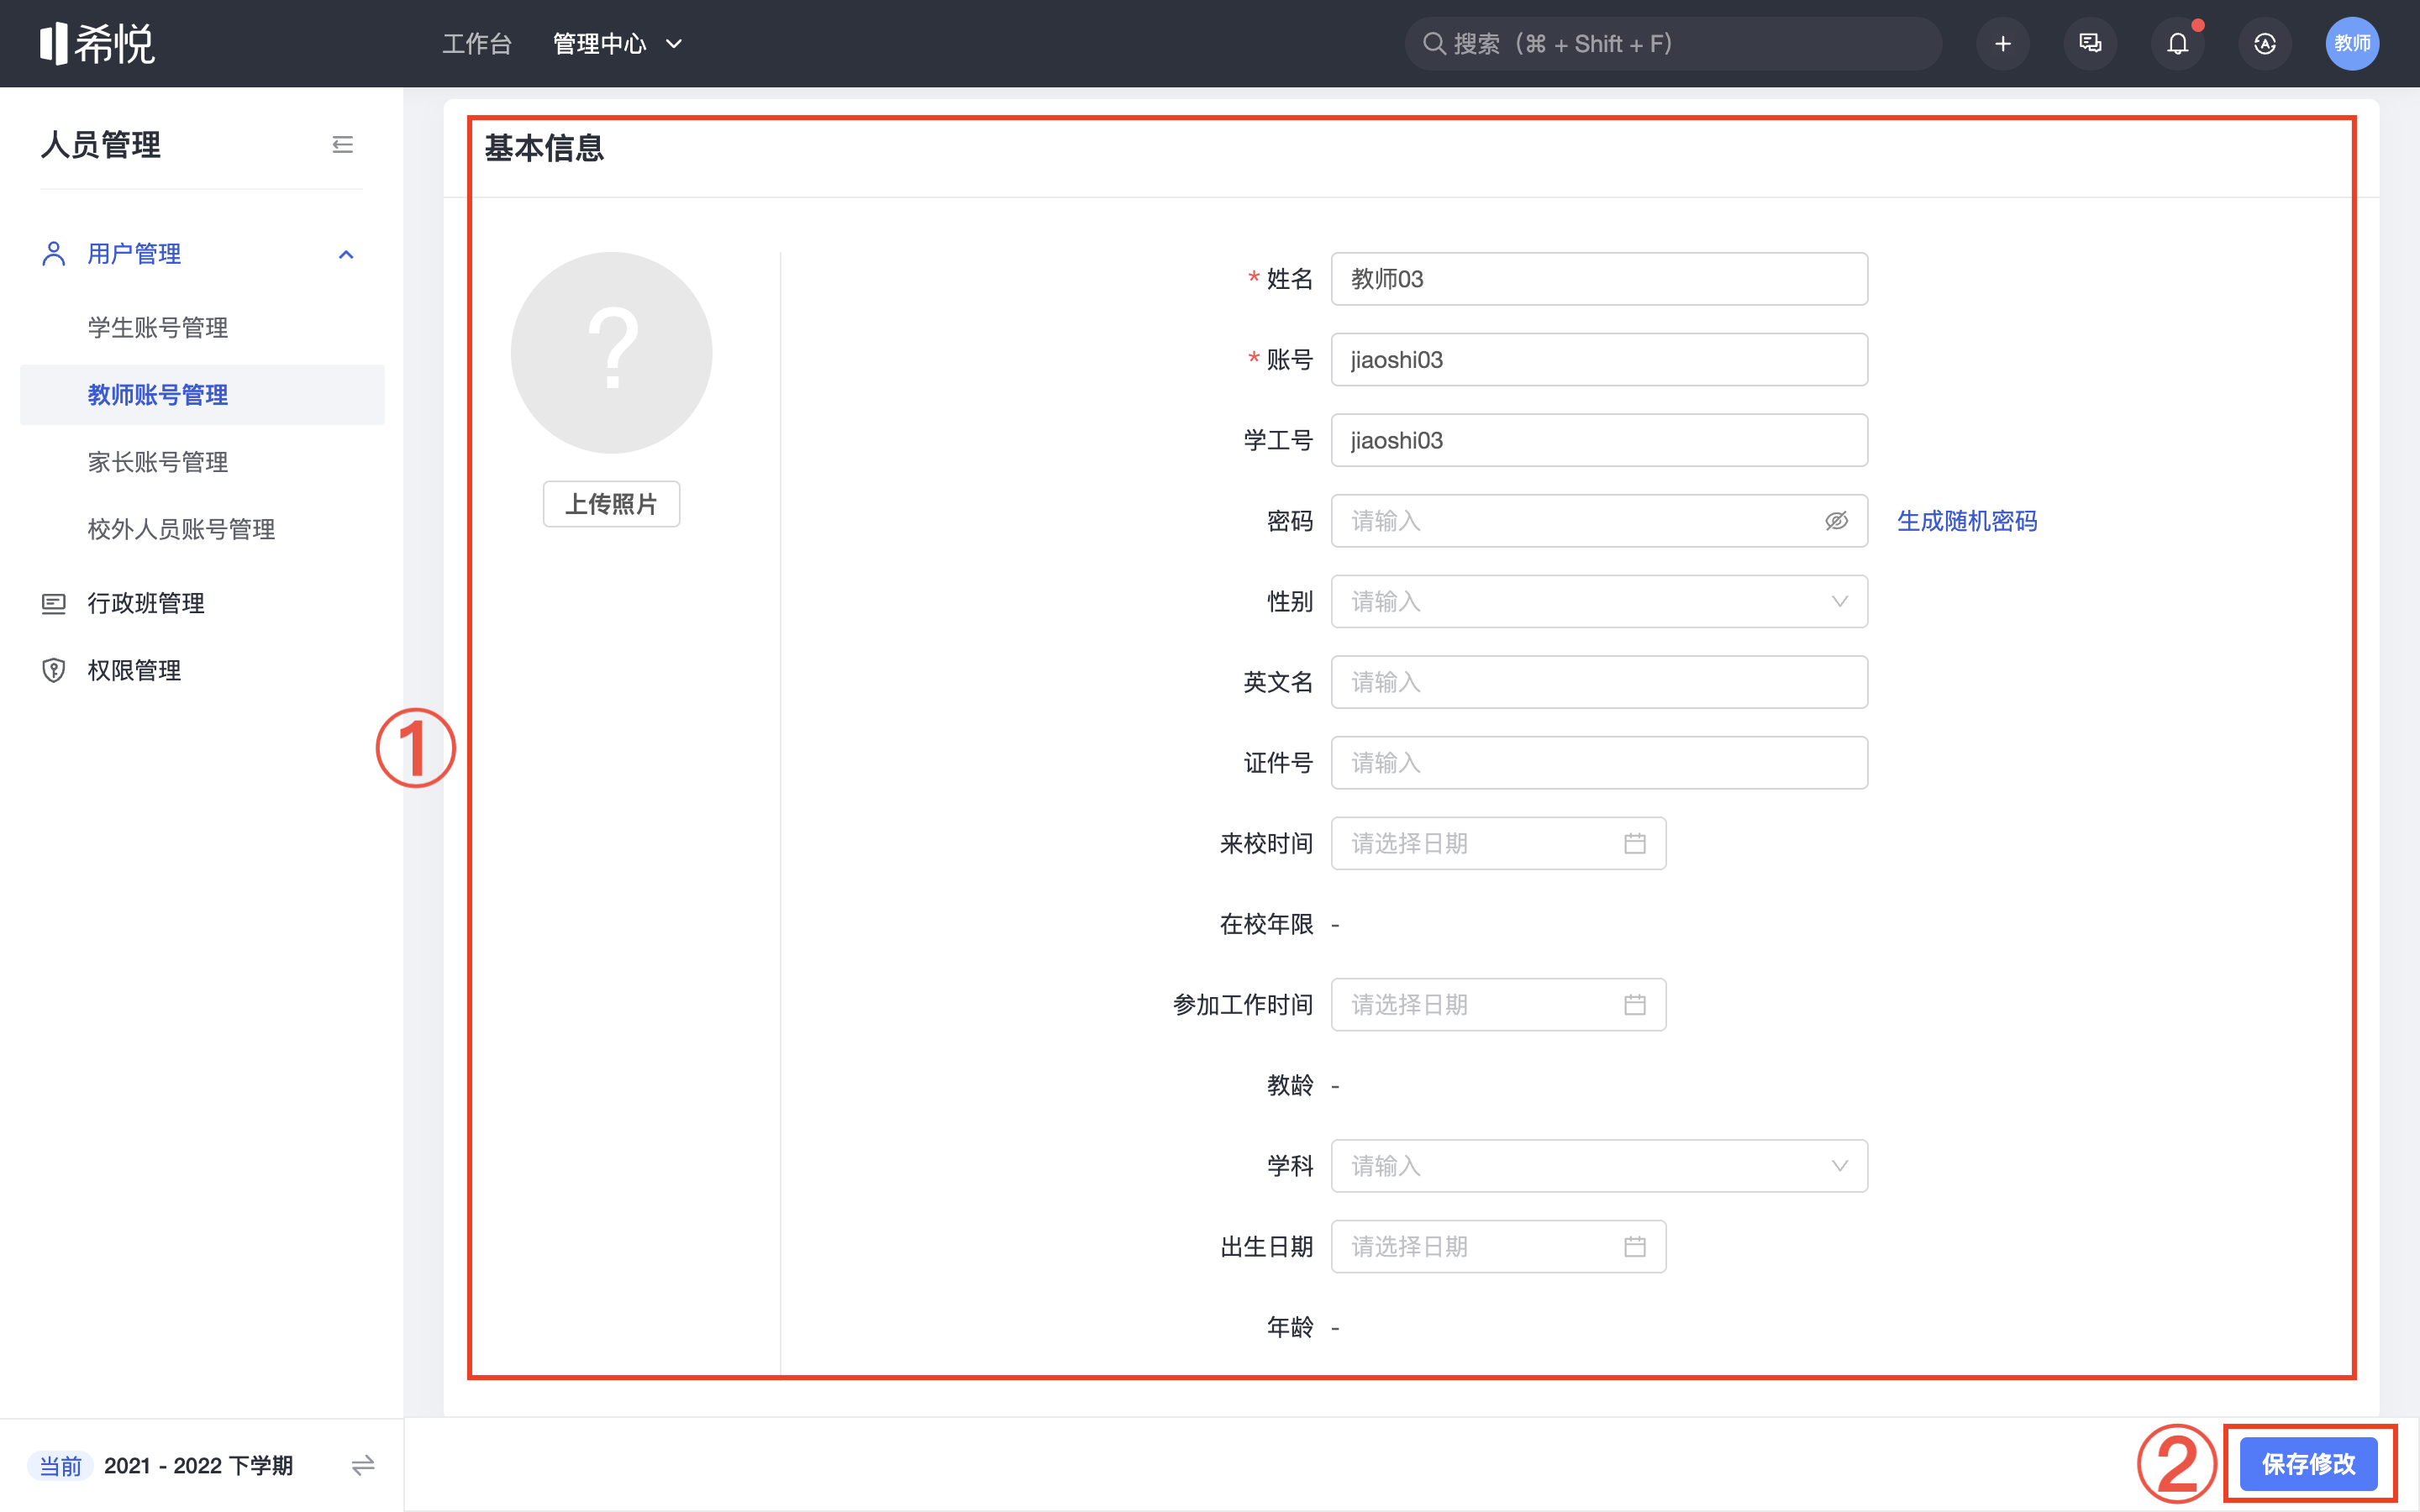Select 教师账号管理 menu item

click(x=202, y=395)
